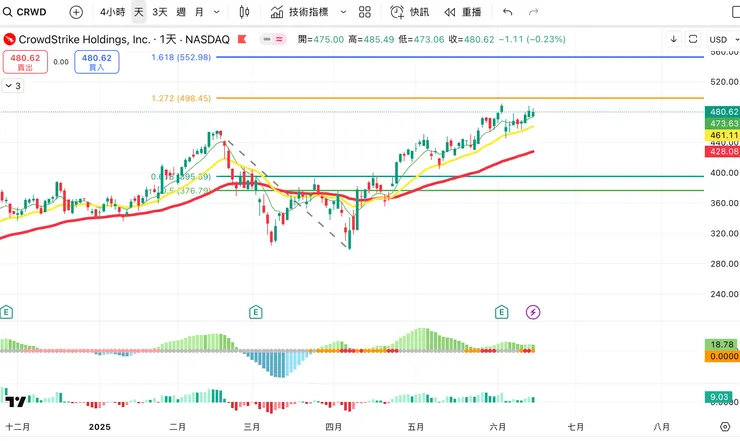This screenshot has height=441, width=740.
Task: Click the blue 買入 buy button
Action: (x=96, y=62)
